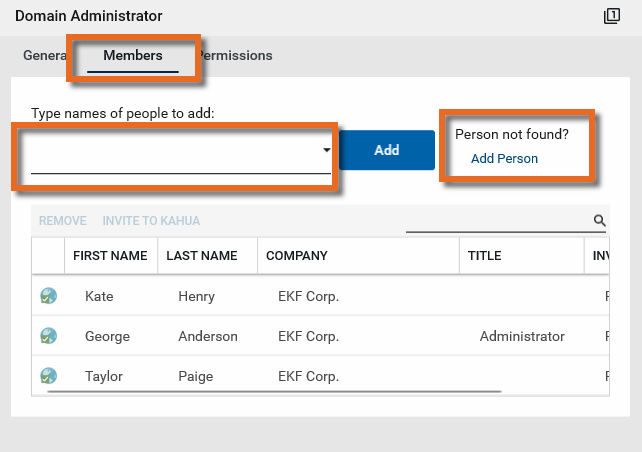642x452 pixels.
Task: Sort by the FIRST NAME column header
Action: point(110,256)
